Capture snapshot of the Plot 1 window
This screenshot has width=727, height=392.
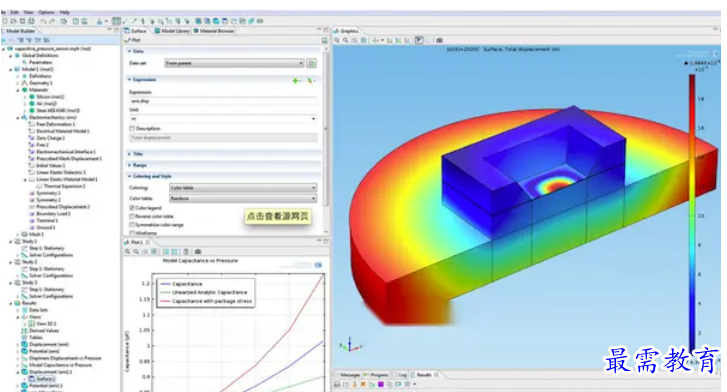tap(198, 251)
